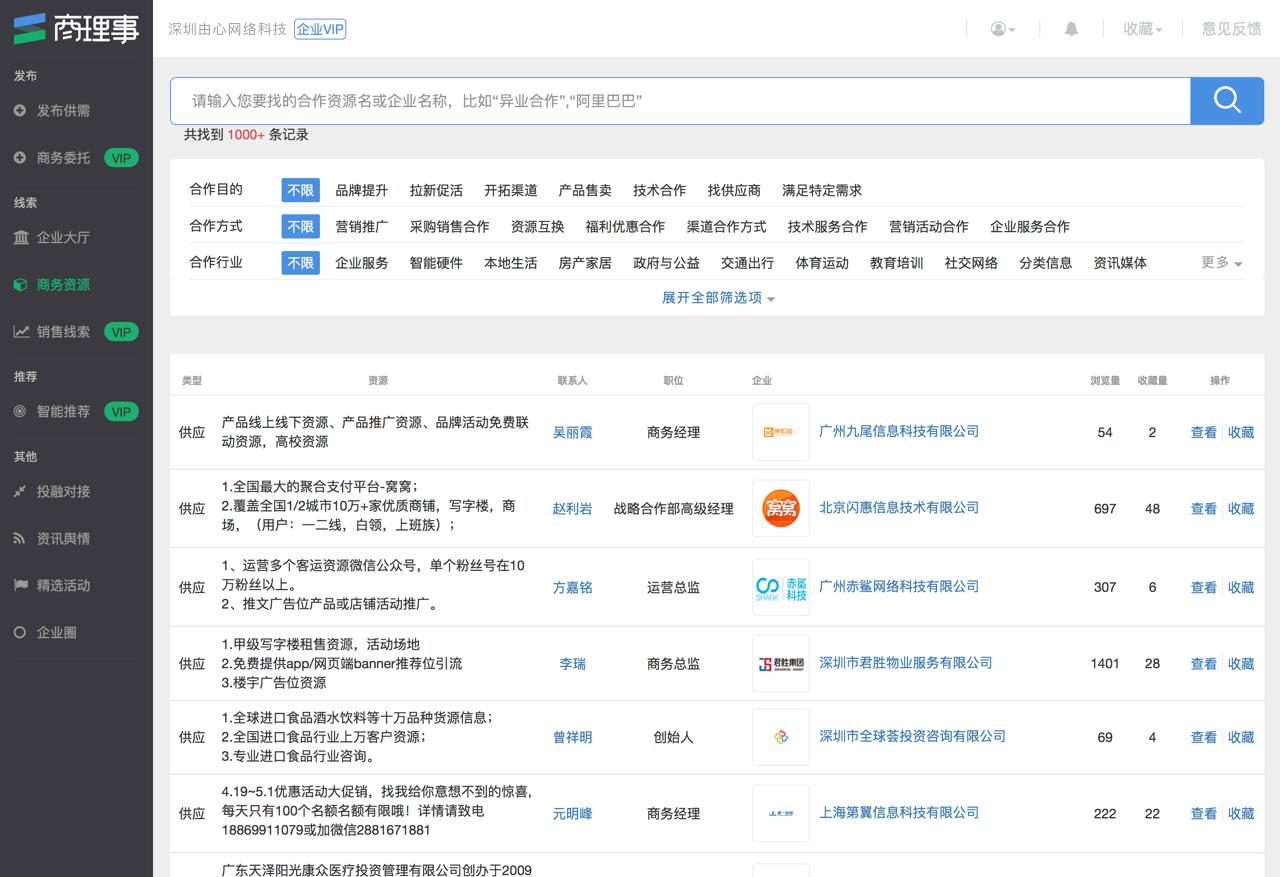This screenshot has width=1280, height=877.
Task: Click the 销售线索 chart icon in sidebar
Action: coord(20,332)
